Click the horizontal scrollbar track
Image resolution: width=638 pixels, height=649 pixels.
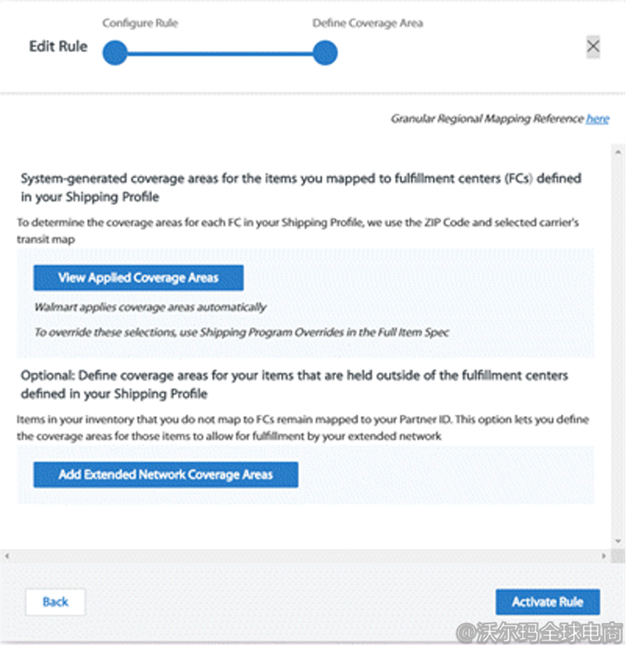point(300,556)
